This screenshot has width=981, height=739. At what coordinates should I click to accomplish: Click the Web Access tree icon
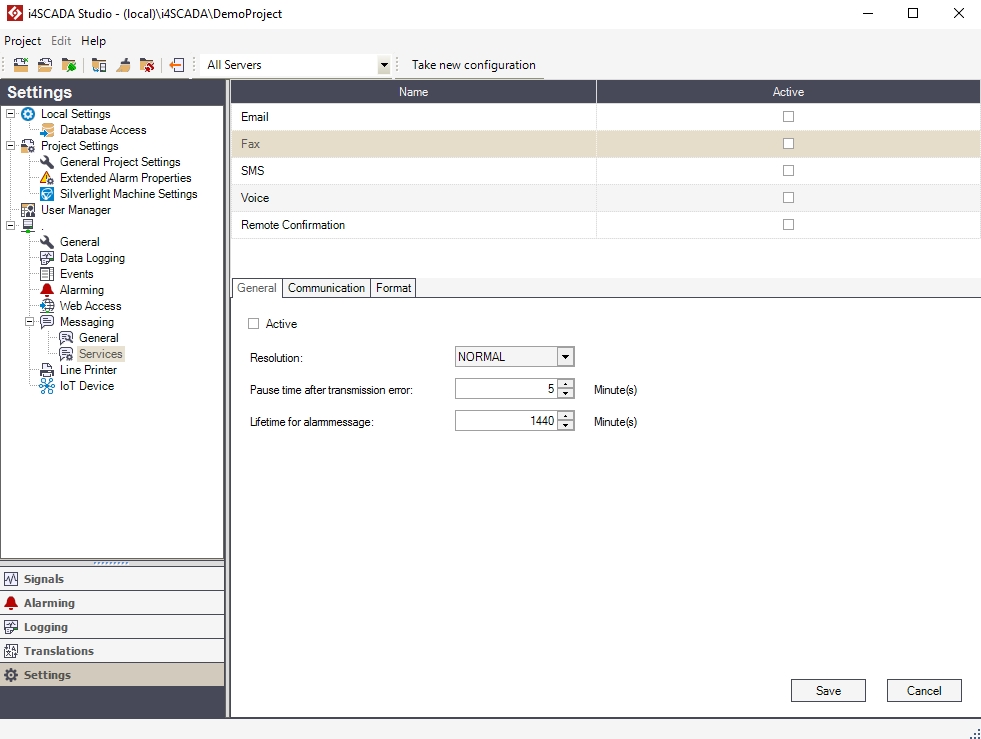47,306
